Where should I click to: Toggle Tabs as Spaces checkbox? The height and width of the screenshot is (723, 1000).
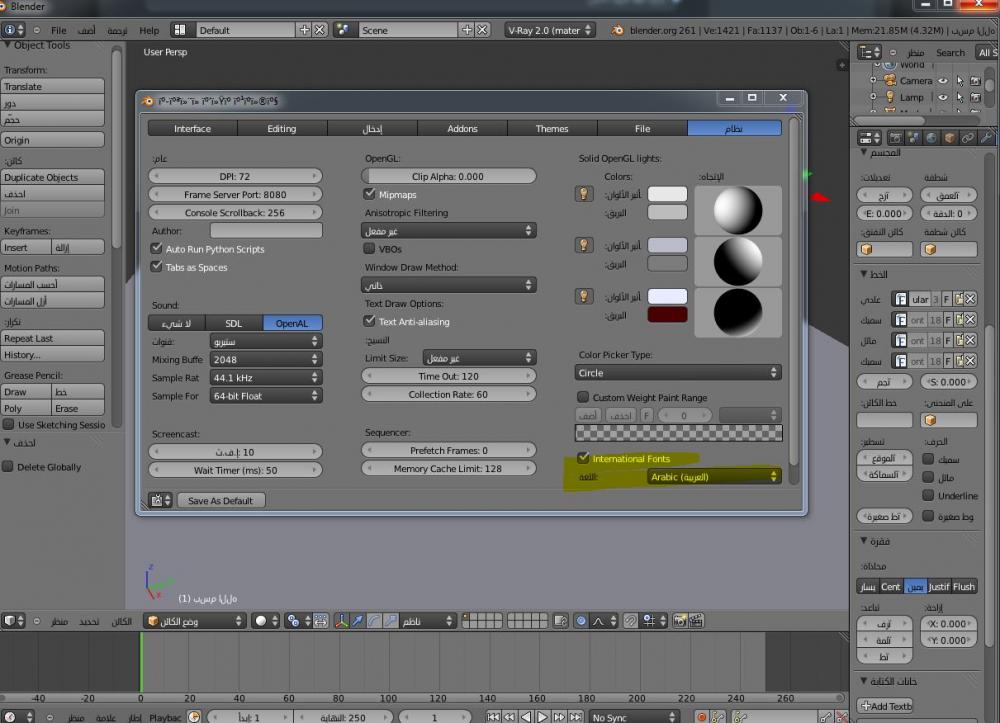(156, 267)
